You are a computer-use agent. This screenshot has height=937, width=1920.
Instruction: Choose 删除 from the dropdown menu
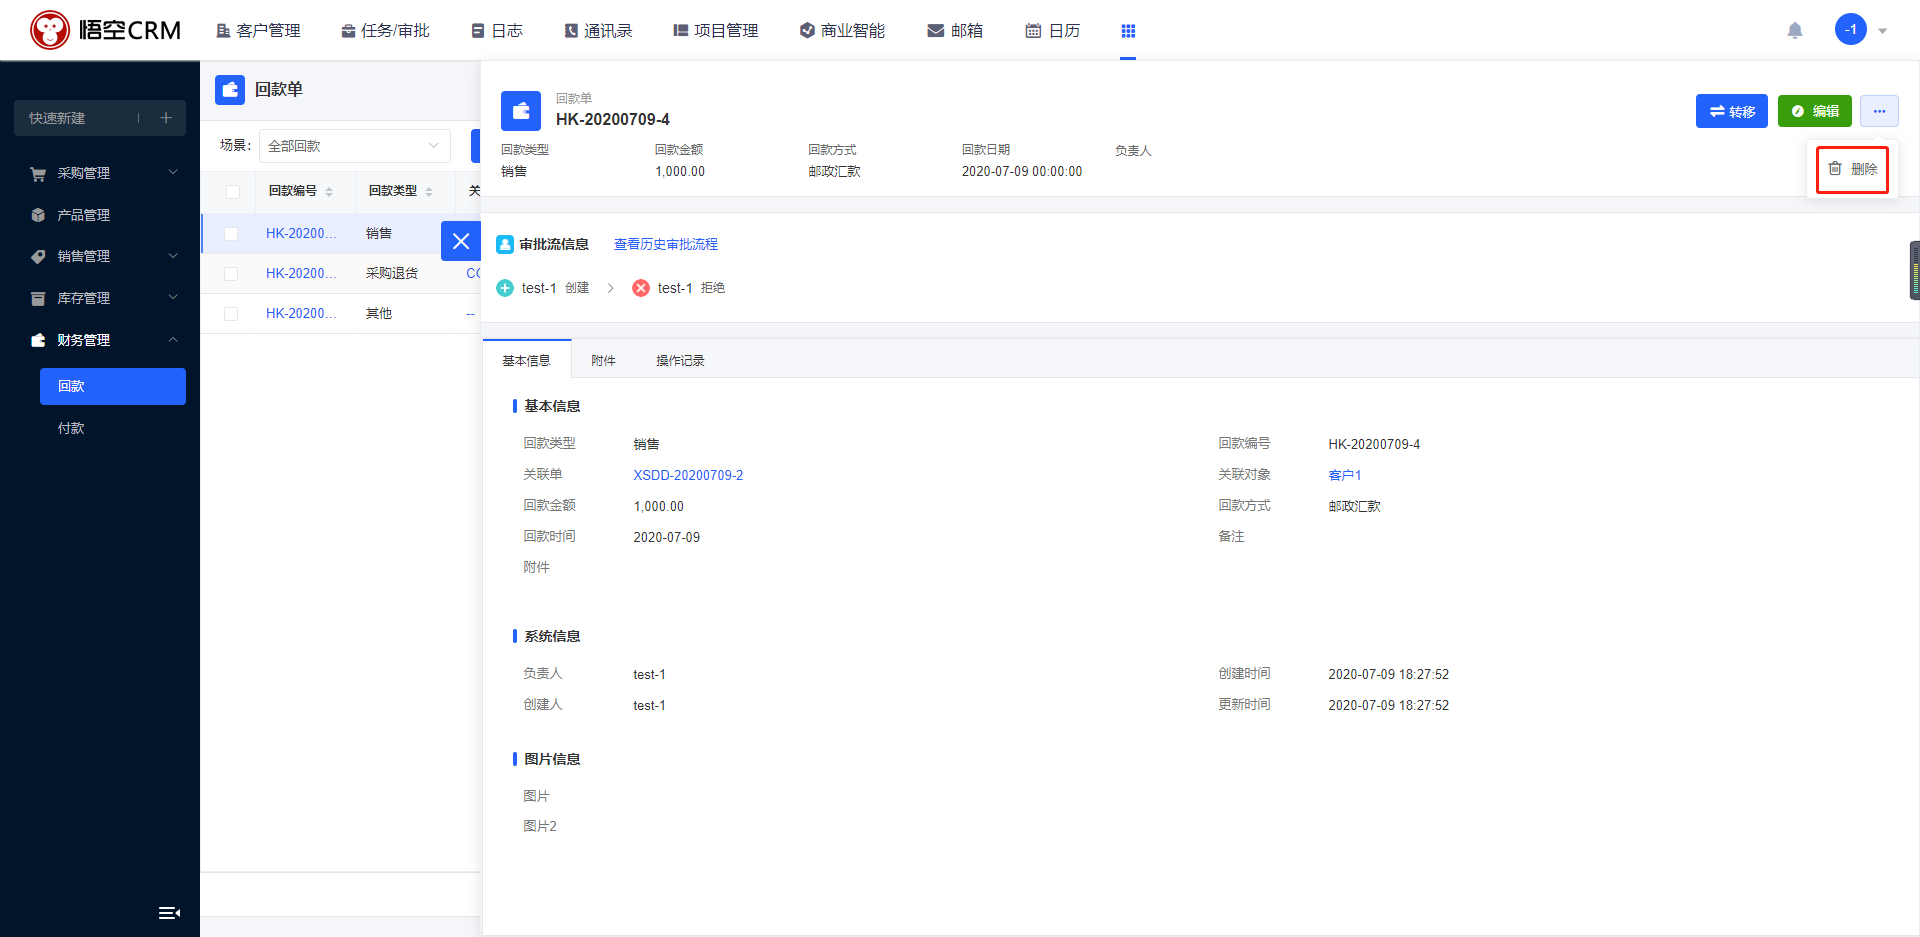1852,169
